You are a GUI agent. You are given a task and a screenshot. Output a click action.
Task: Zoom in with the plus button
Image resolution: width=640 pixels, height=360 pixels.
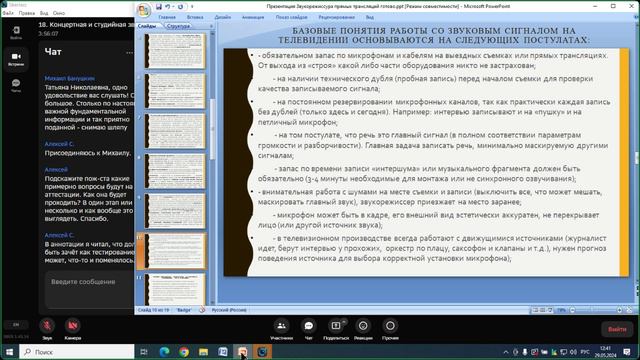620,310
